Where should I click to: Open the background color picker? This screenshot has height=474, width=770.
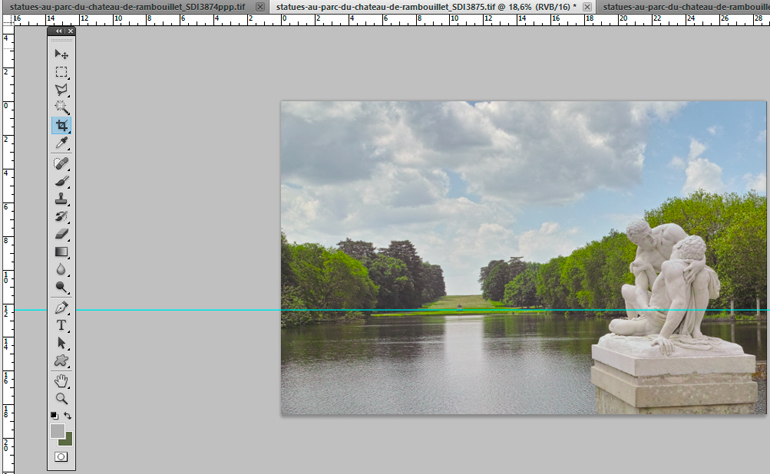pos(67,441)
